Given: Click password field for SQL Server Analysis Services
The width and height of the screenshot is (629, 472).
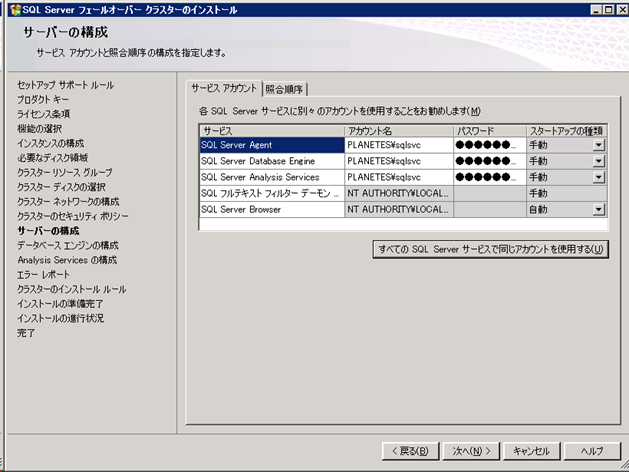Looking at the screenshot, I should click(x=490, y=177).
